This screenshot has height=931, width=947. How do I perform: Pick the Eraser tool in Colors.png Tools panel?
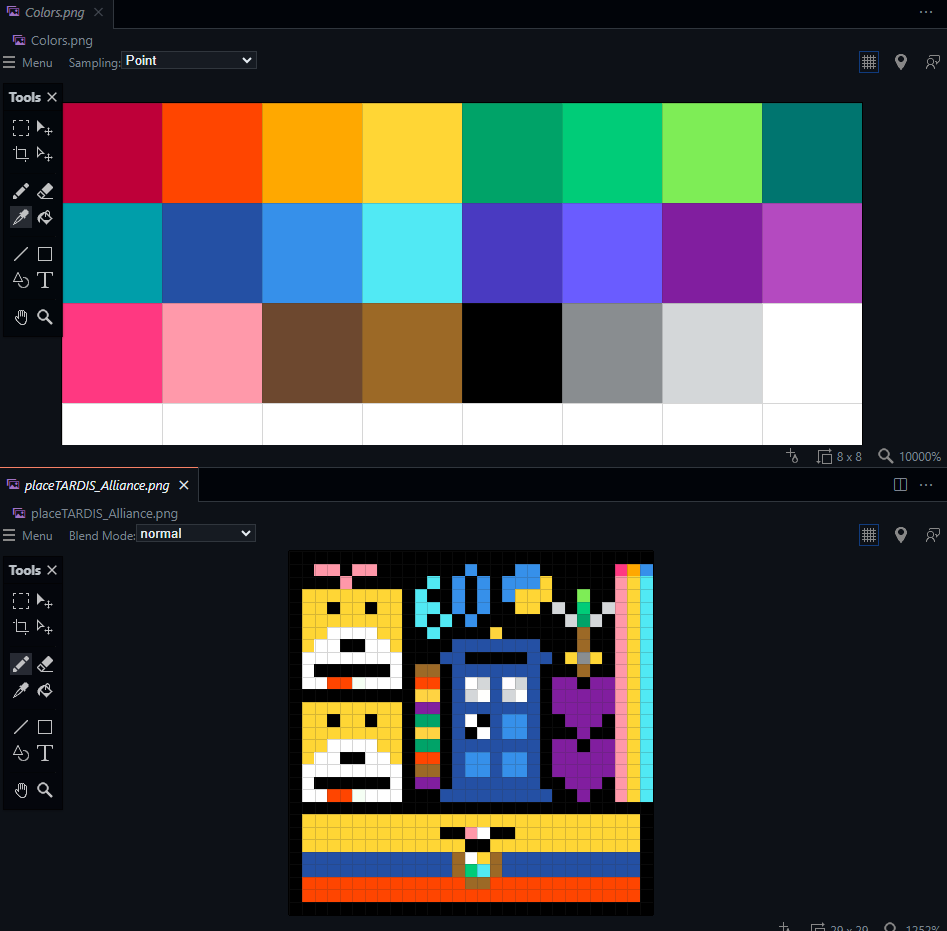point(45,191)
